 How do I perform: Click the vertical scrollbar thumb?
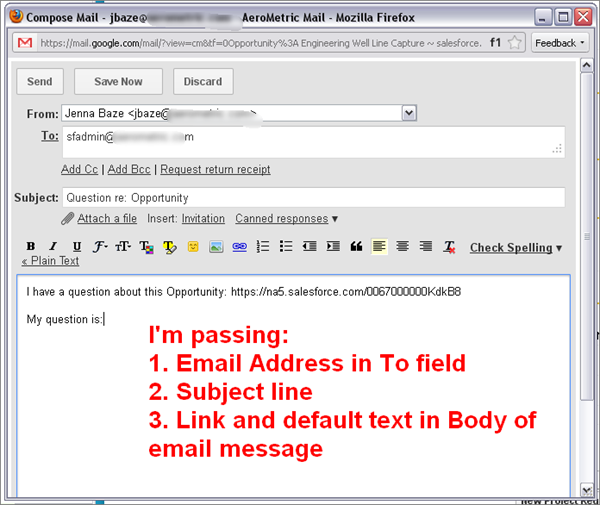[587, 236]
